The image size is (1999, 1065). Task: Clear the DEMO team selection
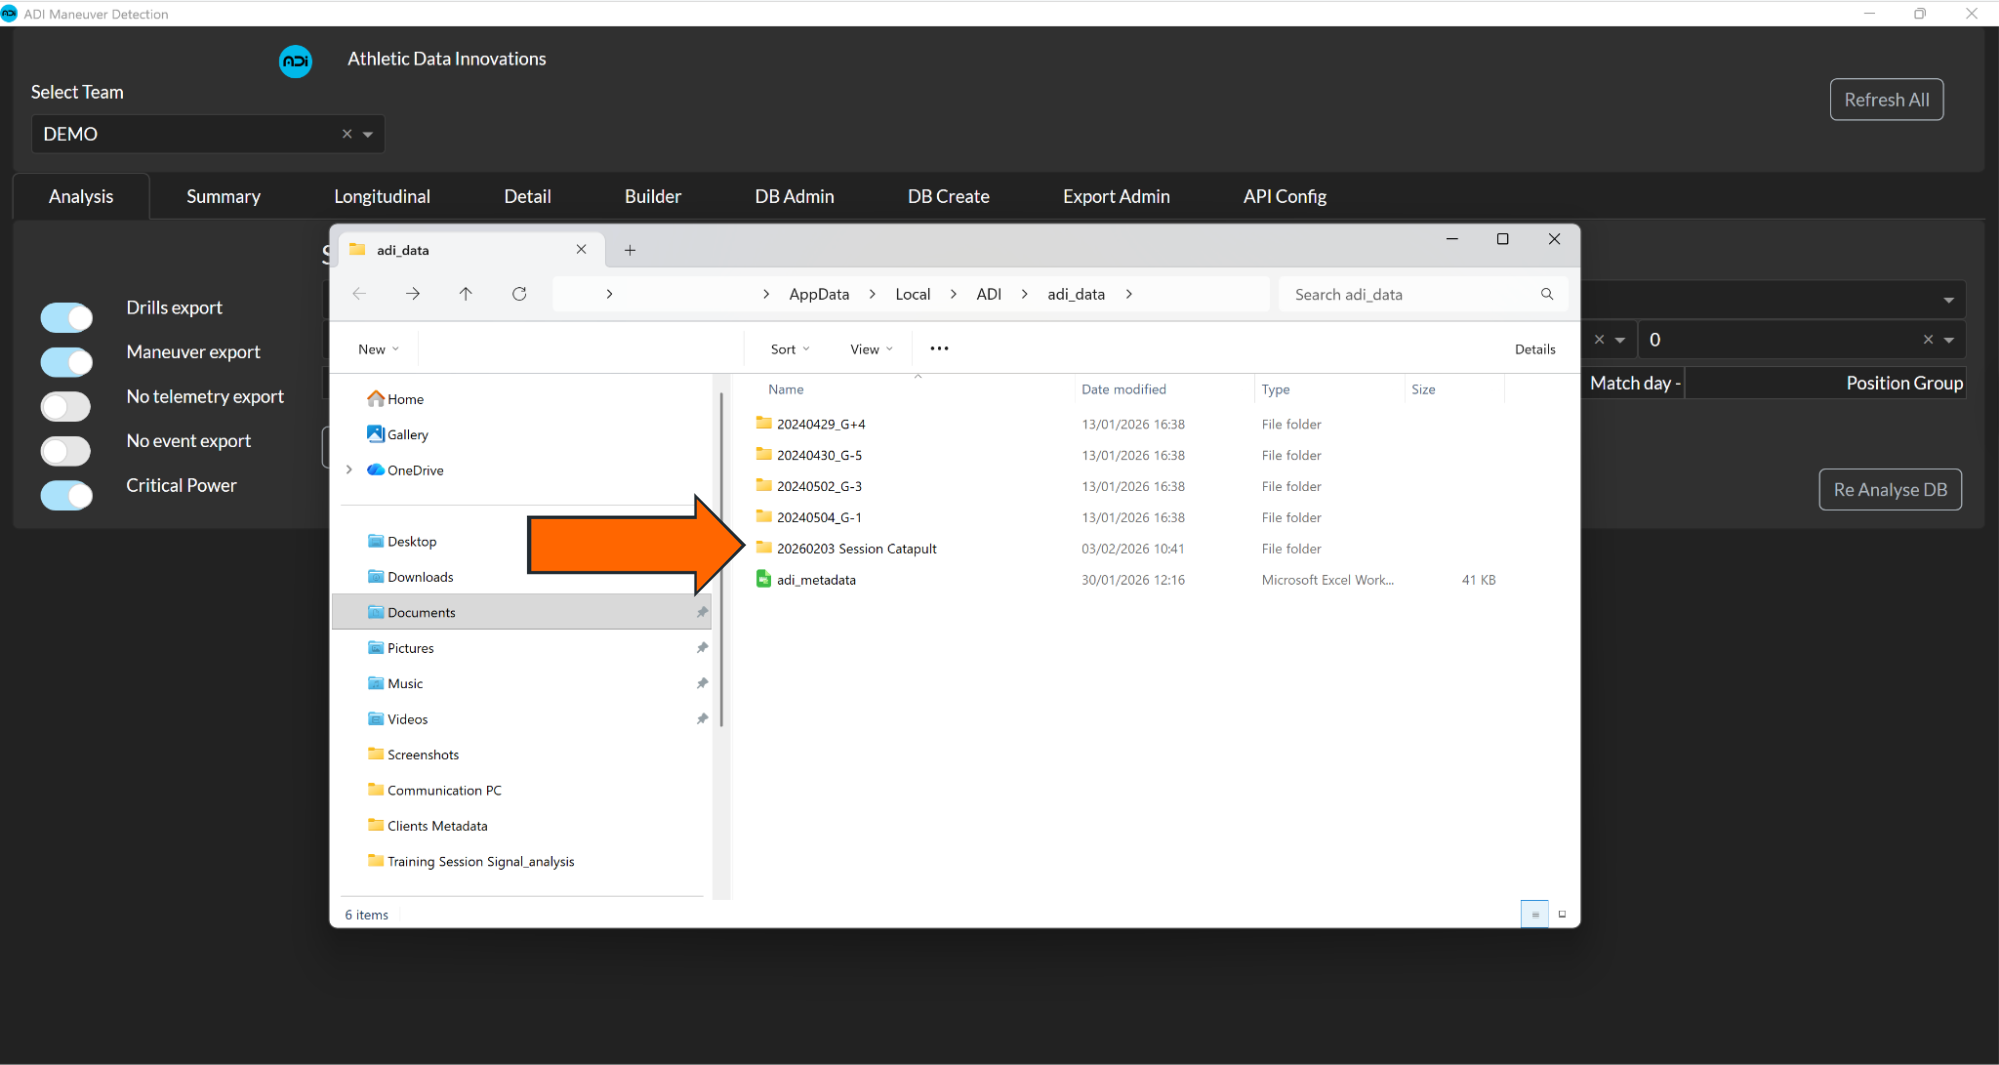[347, 134]
